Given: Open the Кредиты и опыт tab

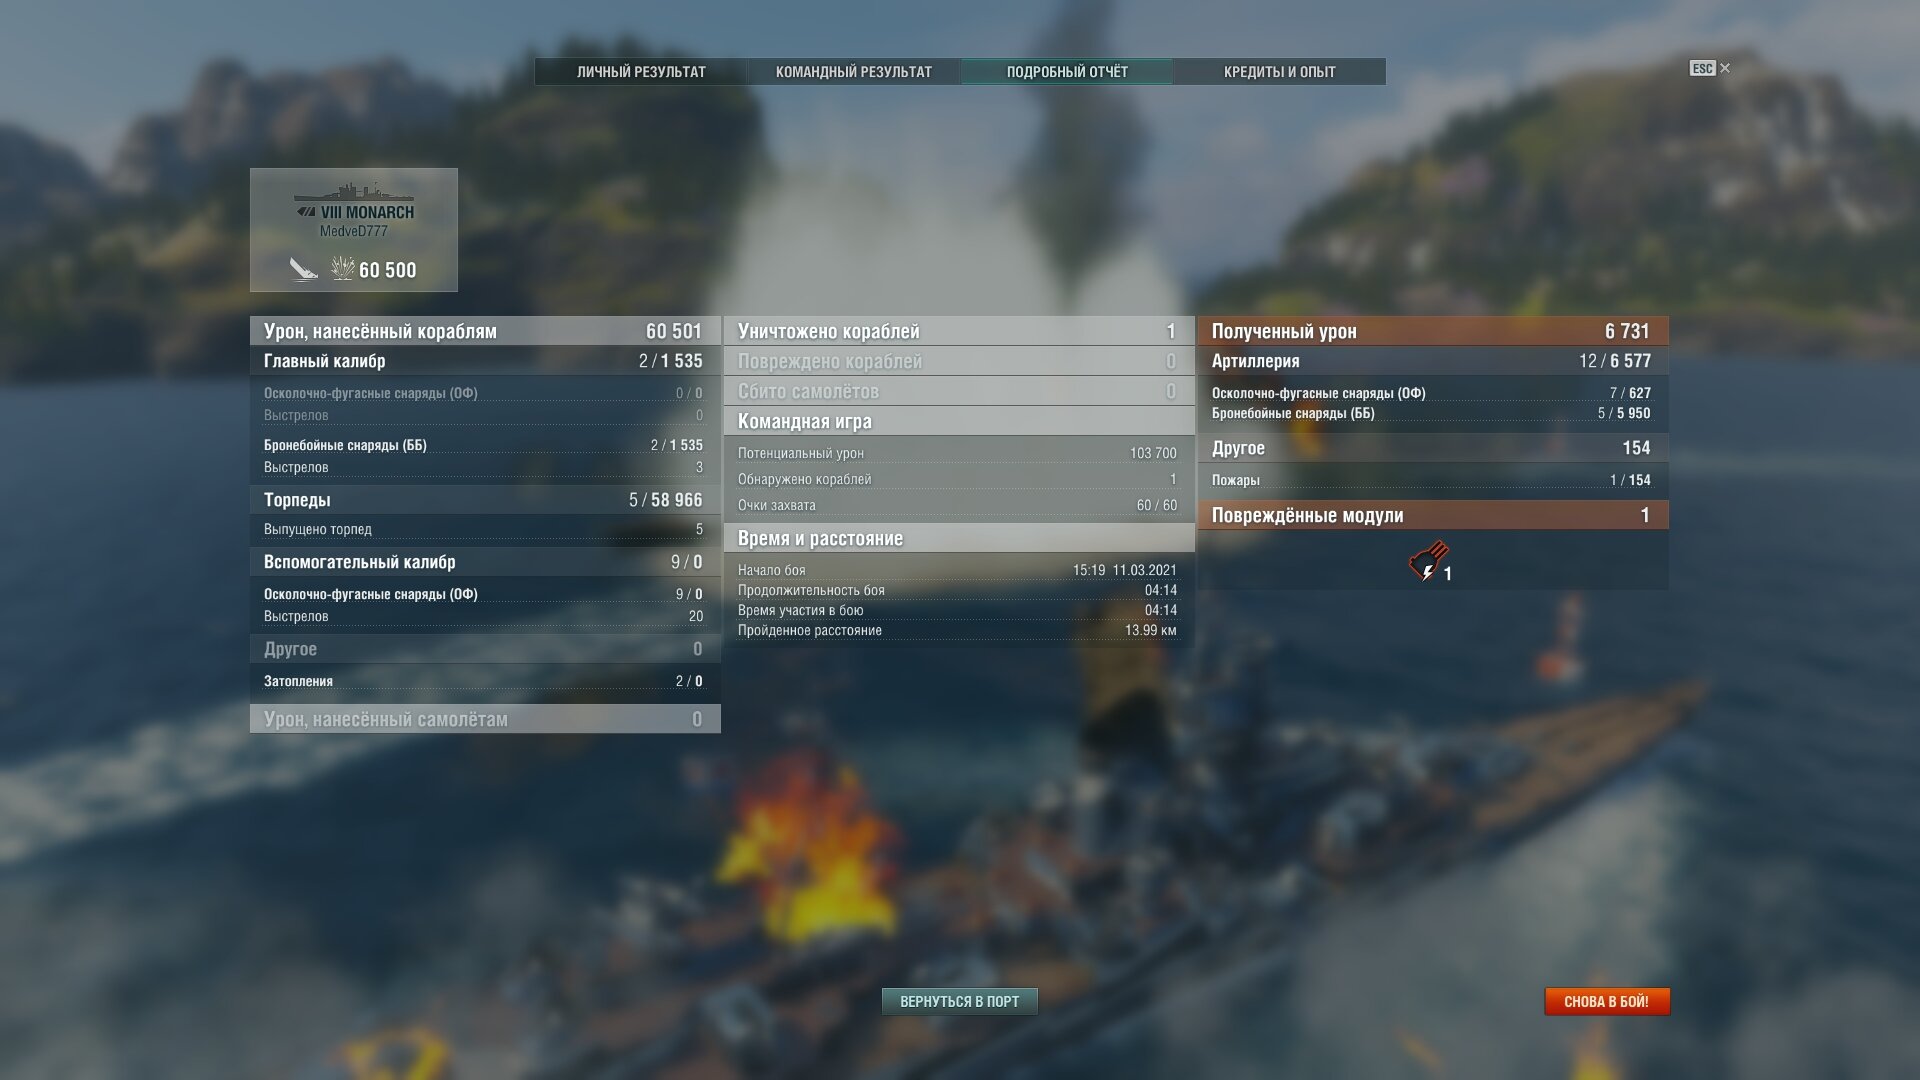Looking at the screenshot, I should 1280,72.
